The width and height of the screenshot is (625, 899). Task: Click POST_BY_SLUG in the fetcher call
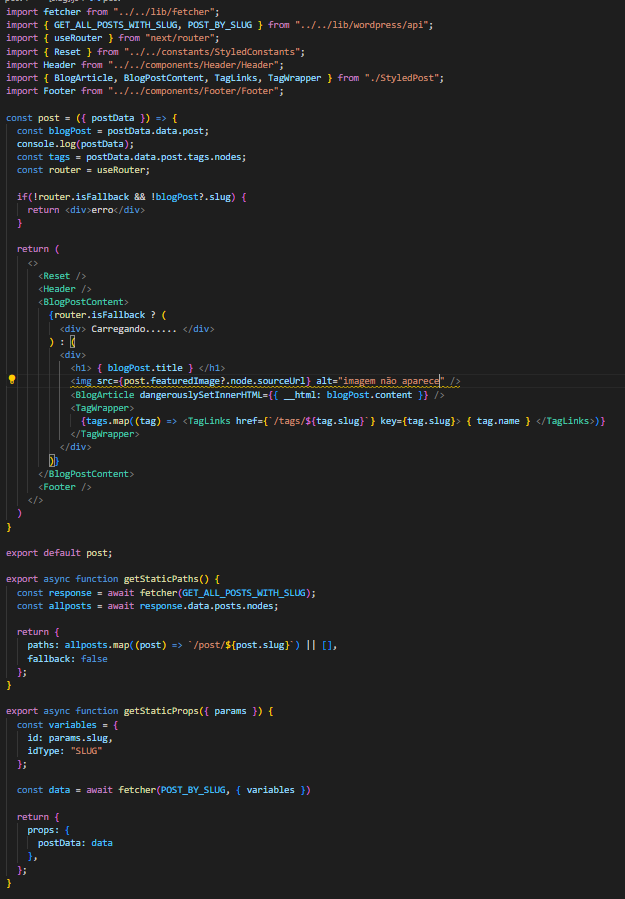[193, 790]
